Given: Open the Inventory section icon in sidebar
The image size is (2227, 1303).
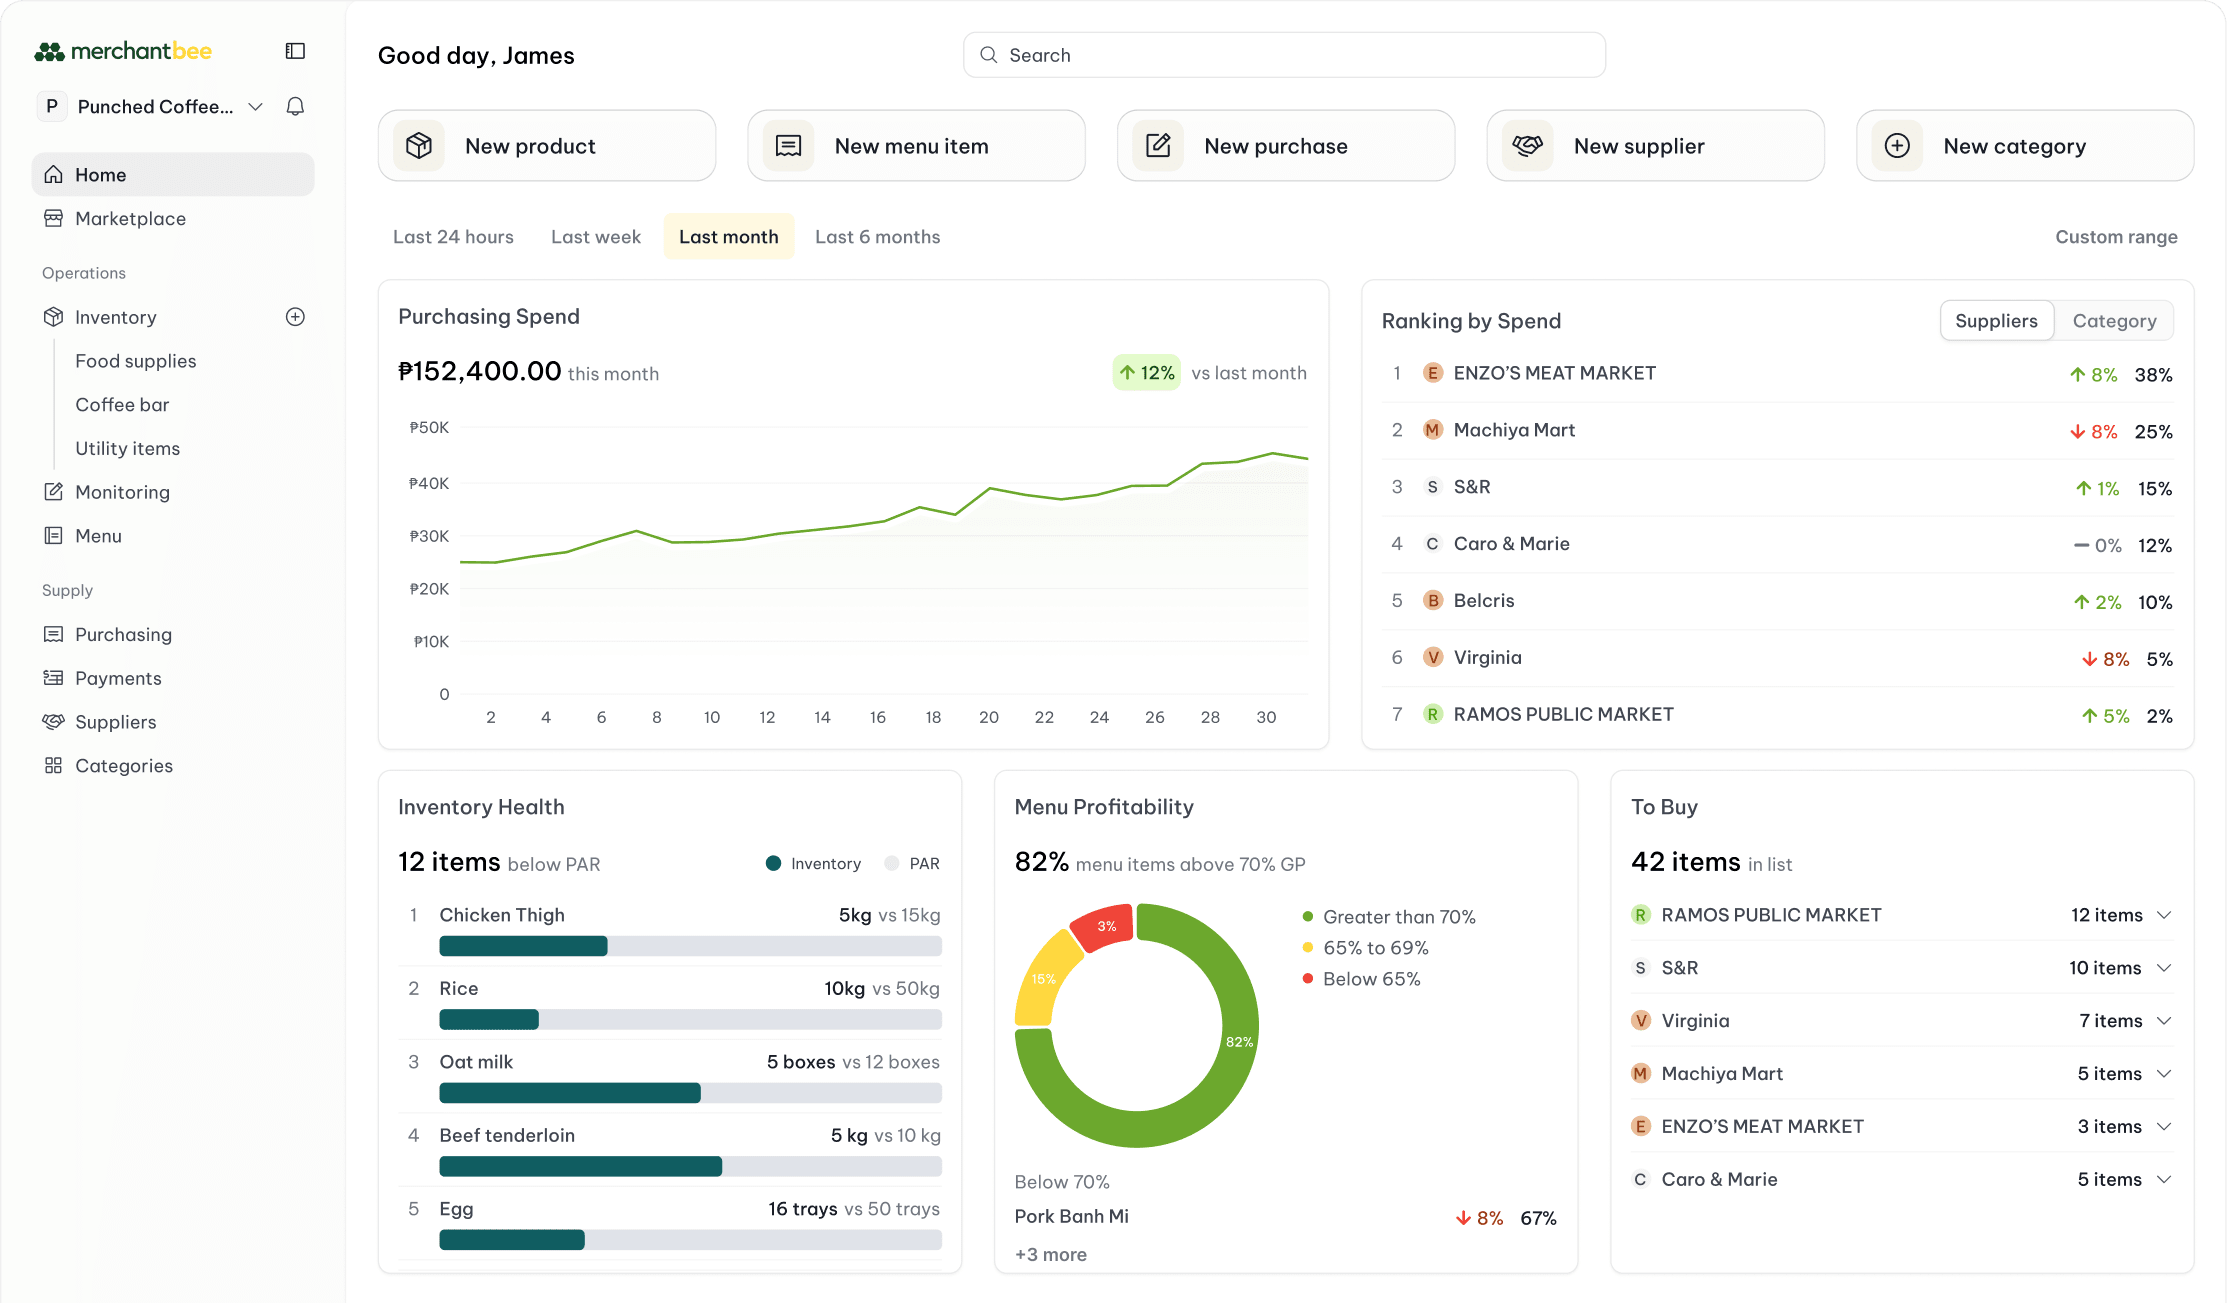Looking at the screenshot, I should click(53, 317).
